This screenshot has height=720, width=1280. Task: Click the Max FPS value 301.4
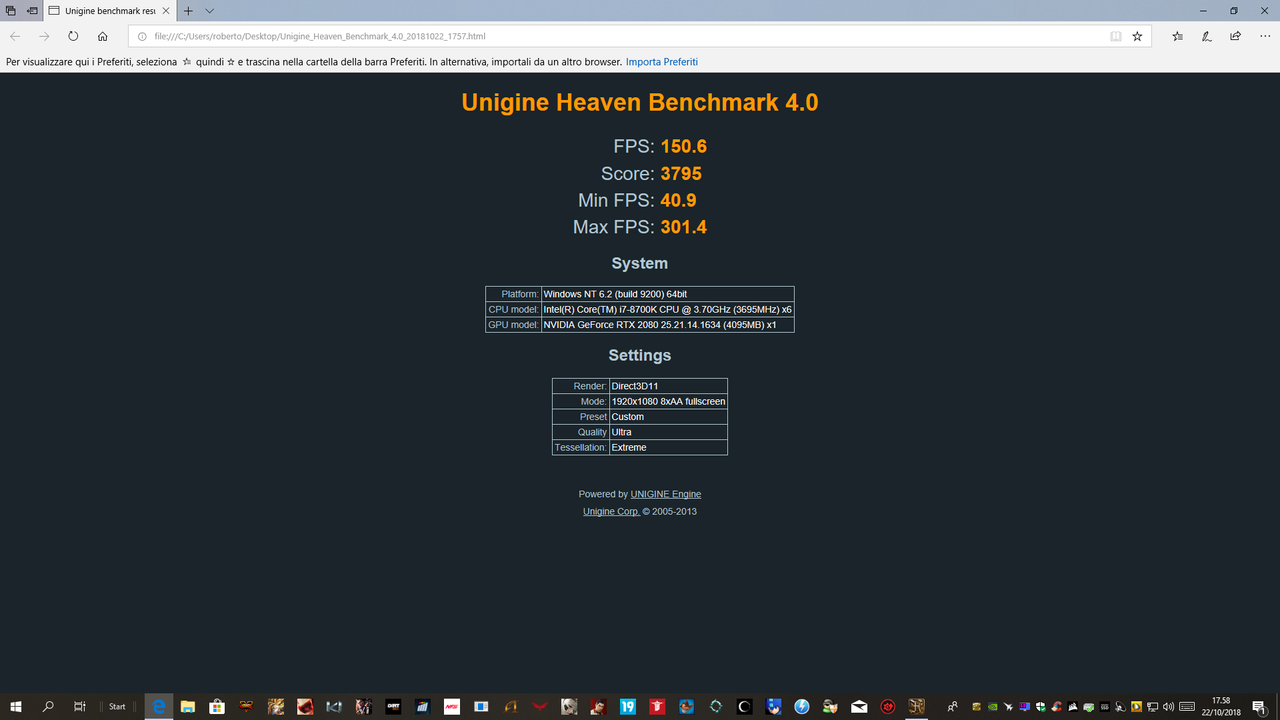[x=684, y=227]
